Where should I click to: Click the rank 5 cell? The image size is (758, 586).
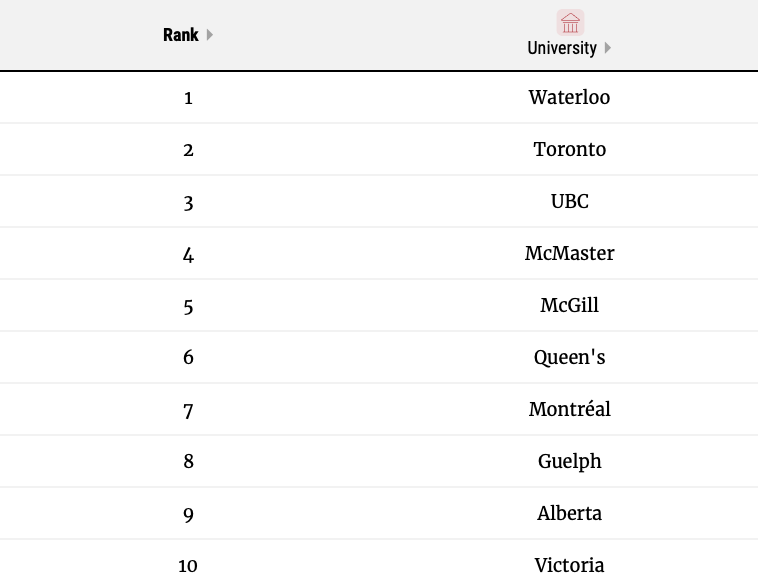(188, 307)
